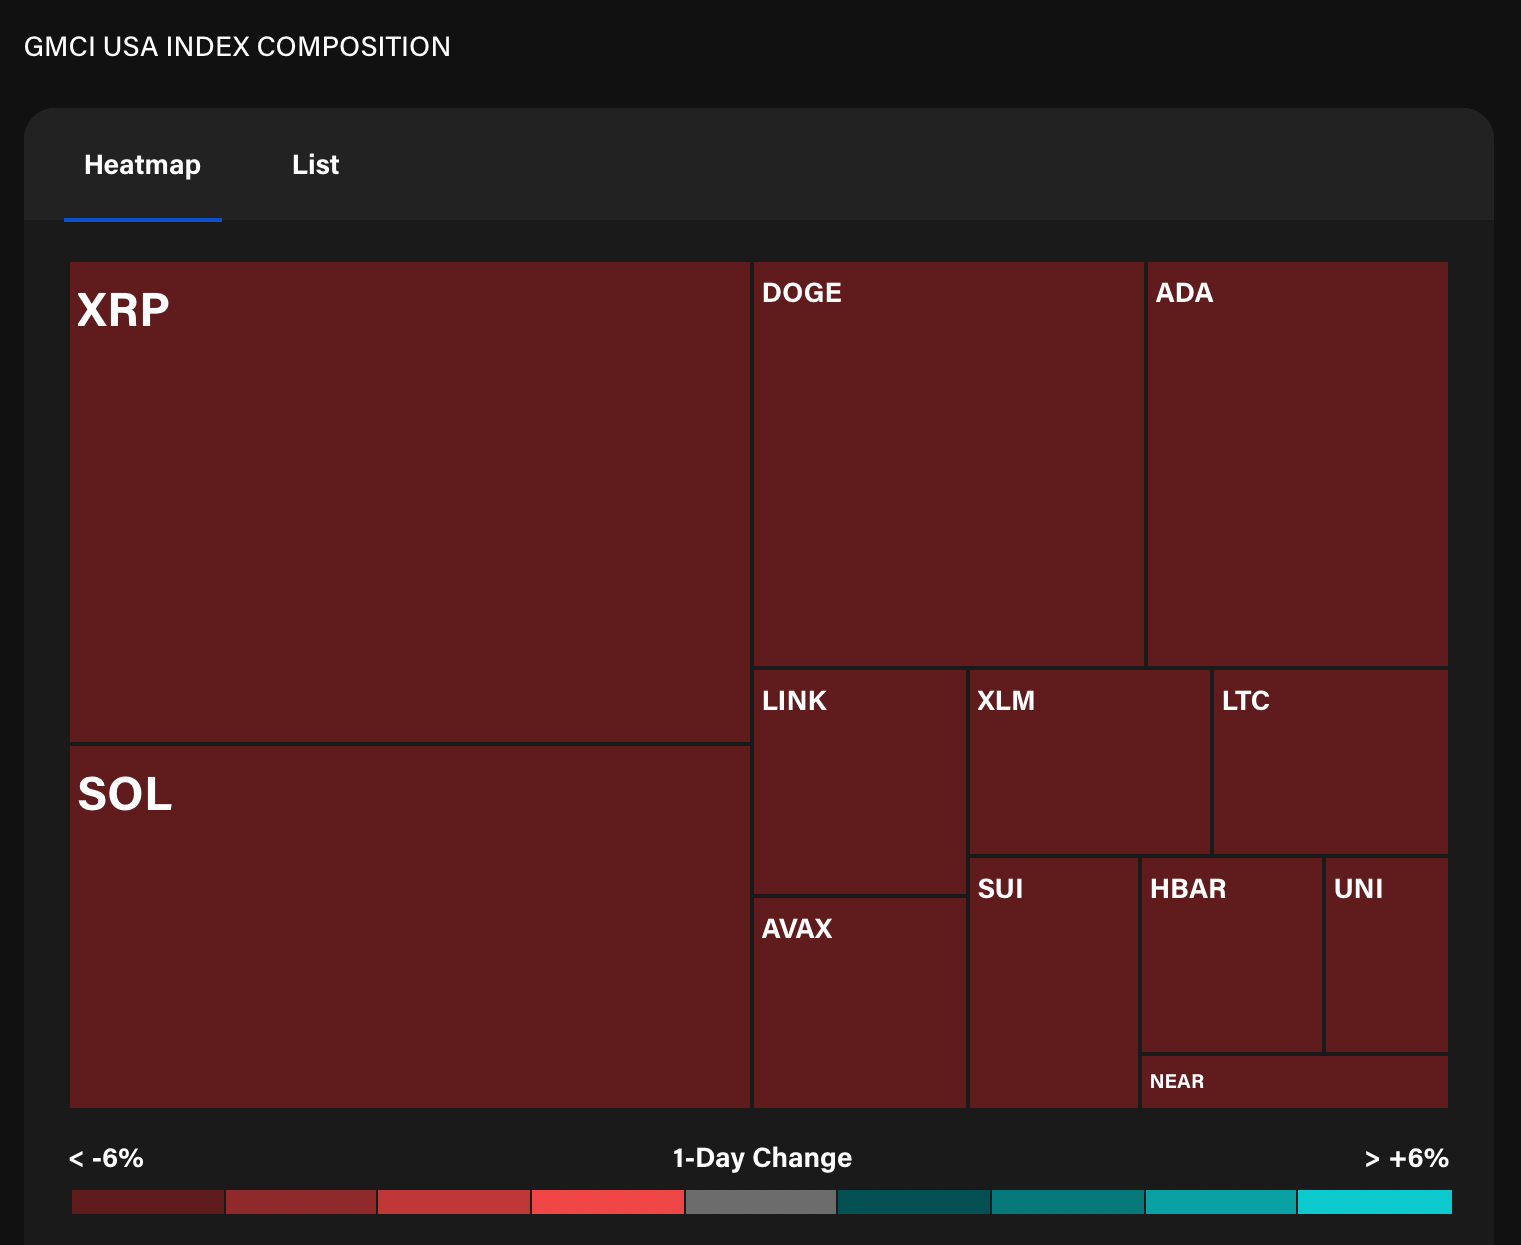Select the LTC heatmap tile
The height and width of the screenshot is (1245, 1521).
pyautogui.click(x=1330, y=762)
